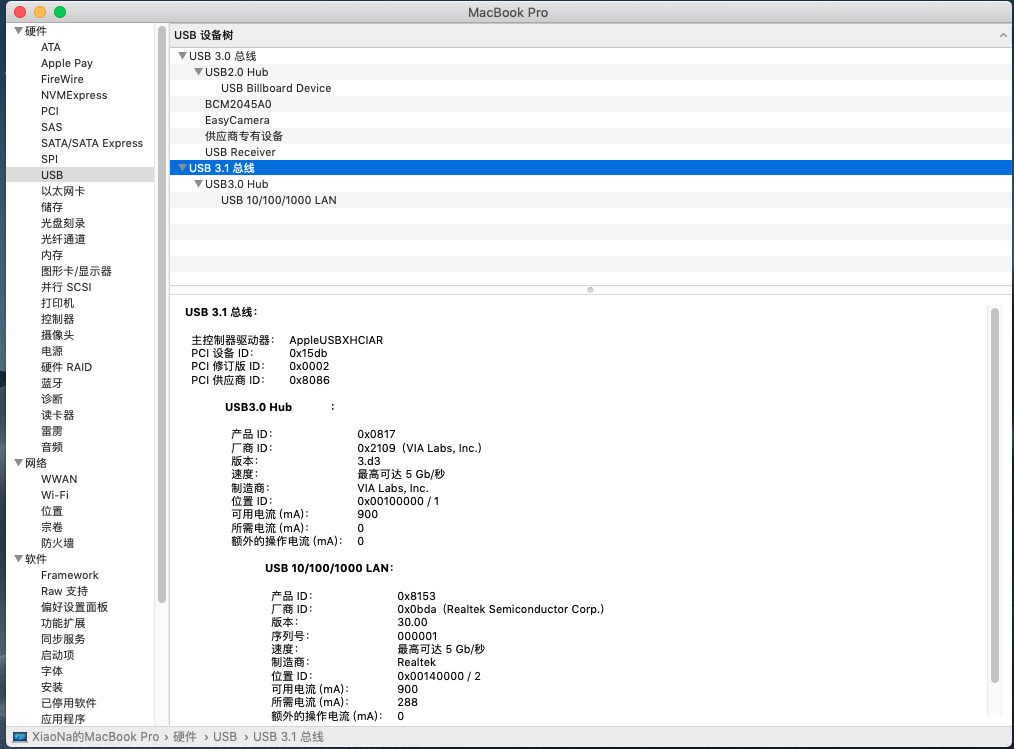Viewport: 1014px width, 749px height.
Task: Open 字体 section
Action: tap(52, 671)
